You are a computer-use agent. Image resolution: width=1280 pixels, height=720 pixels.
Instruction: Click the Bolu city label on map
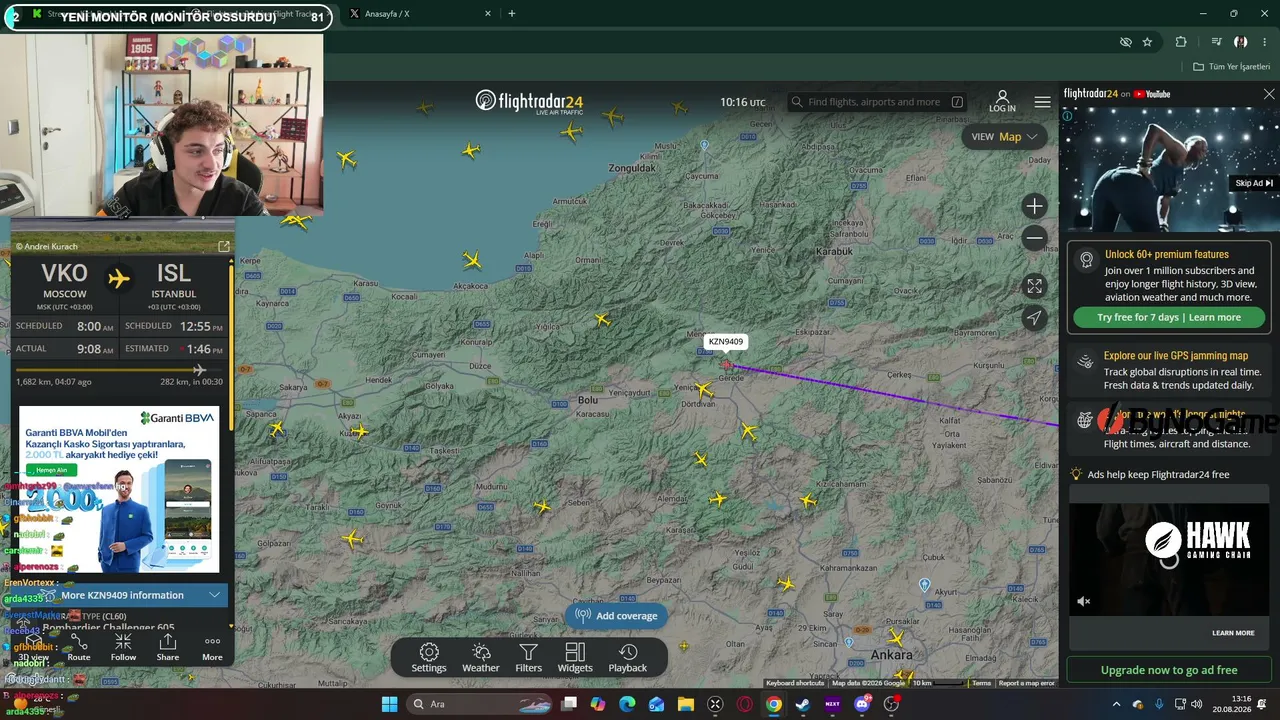588,400
